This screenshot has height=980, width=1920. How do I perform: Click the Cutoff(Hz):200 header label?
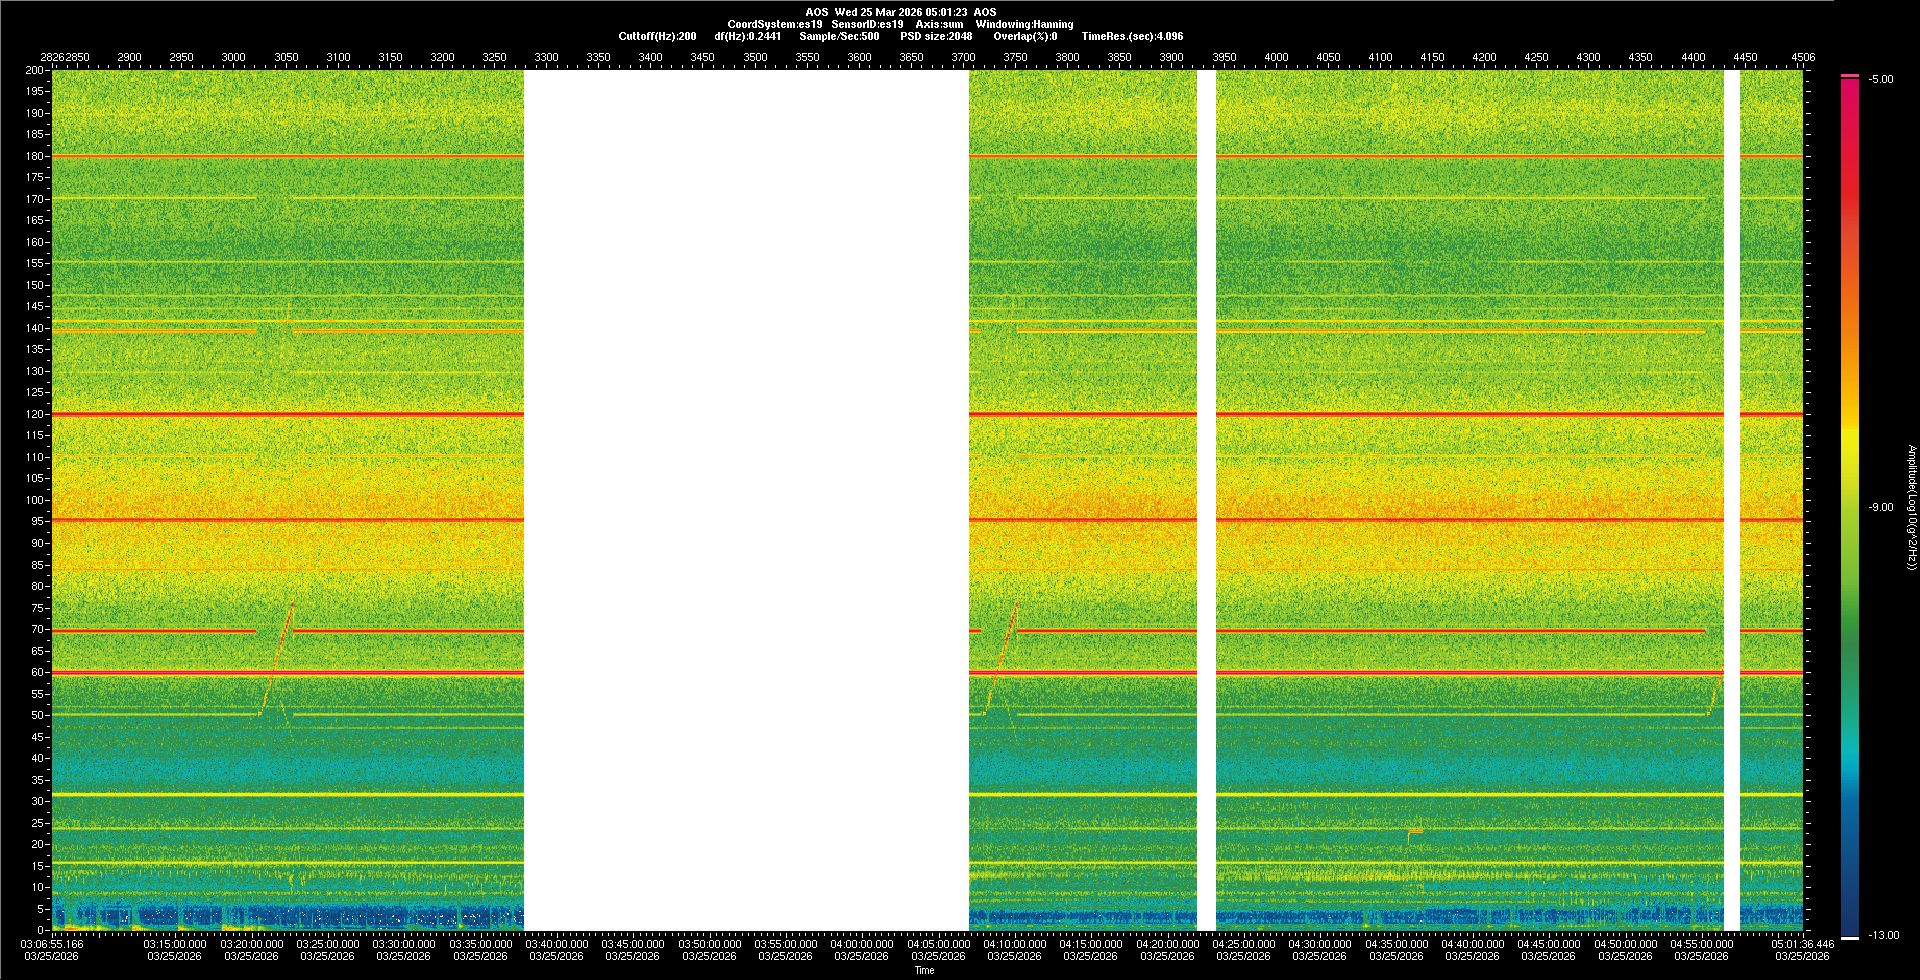(657, 36)
